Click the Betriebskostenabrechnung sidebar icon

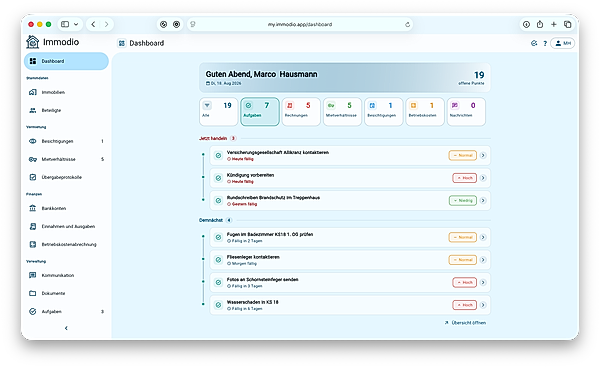(33, 244)
